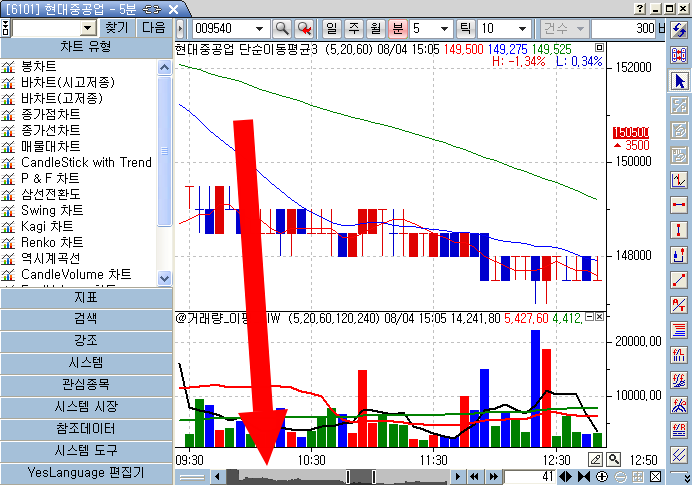The height and width of the screenshot is (485, 692).
Task: Click the zoom-in plus icon below the chart
Action: [x=602, y=476]
